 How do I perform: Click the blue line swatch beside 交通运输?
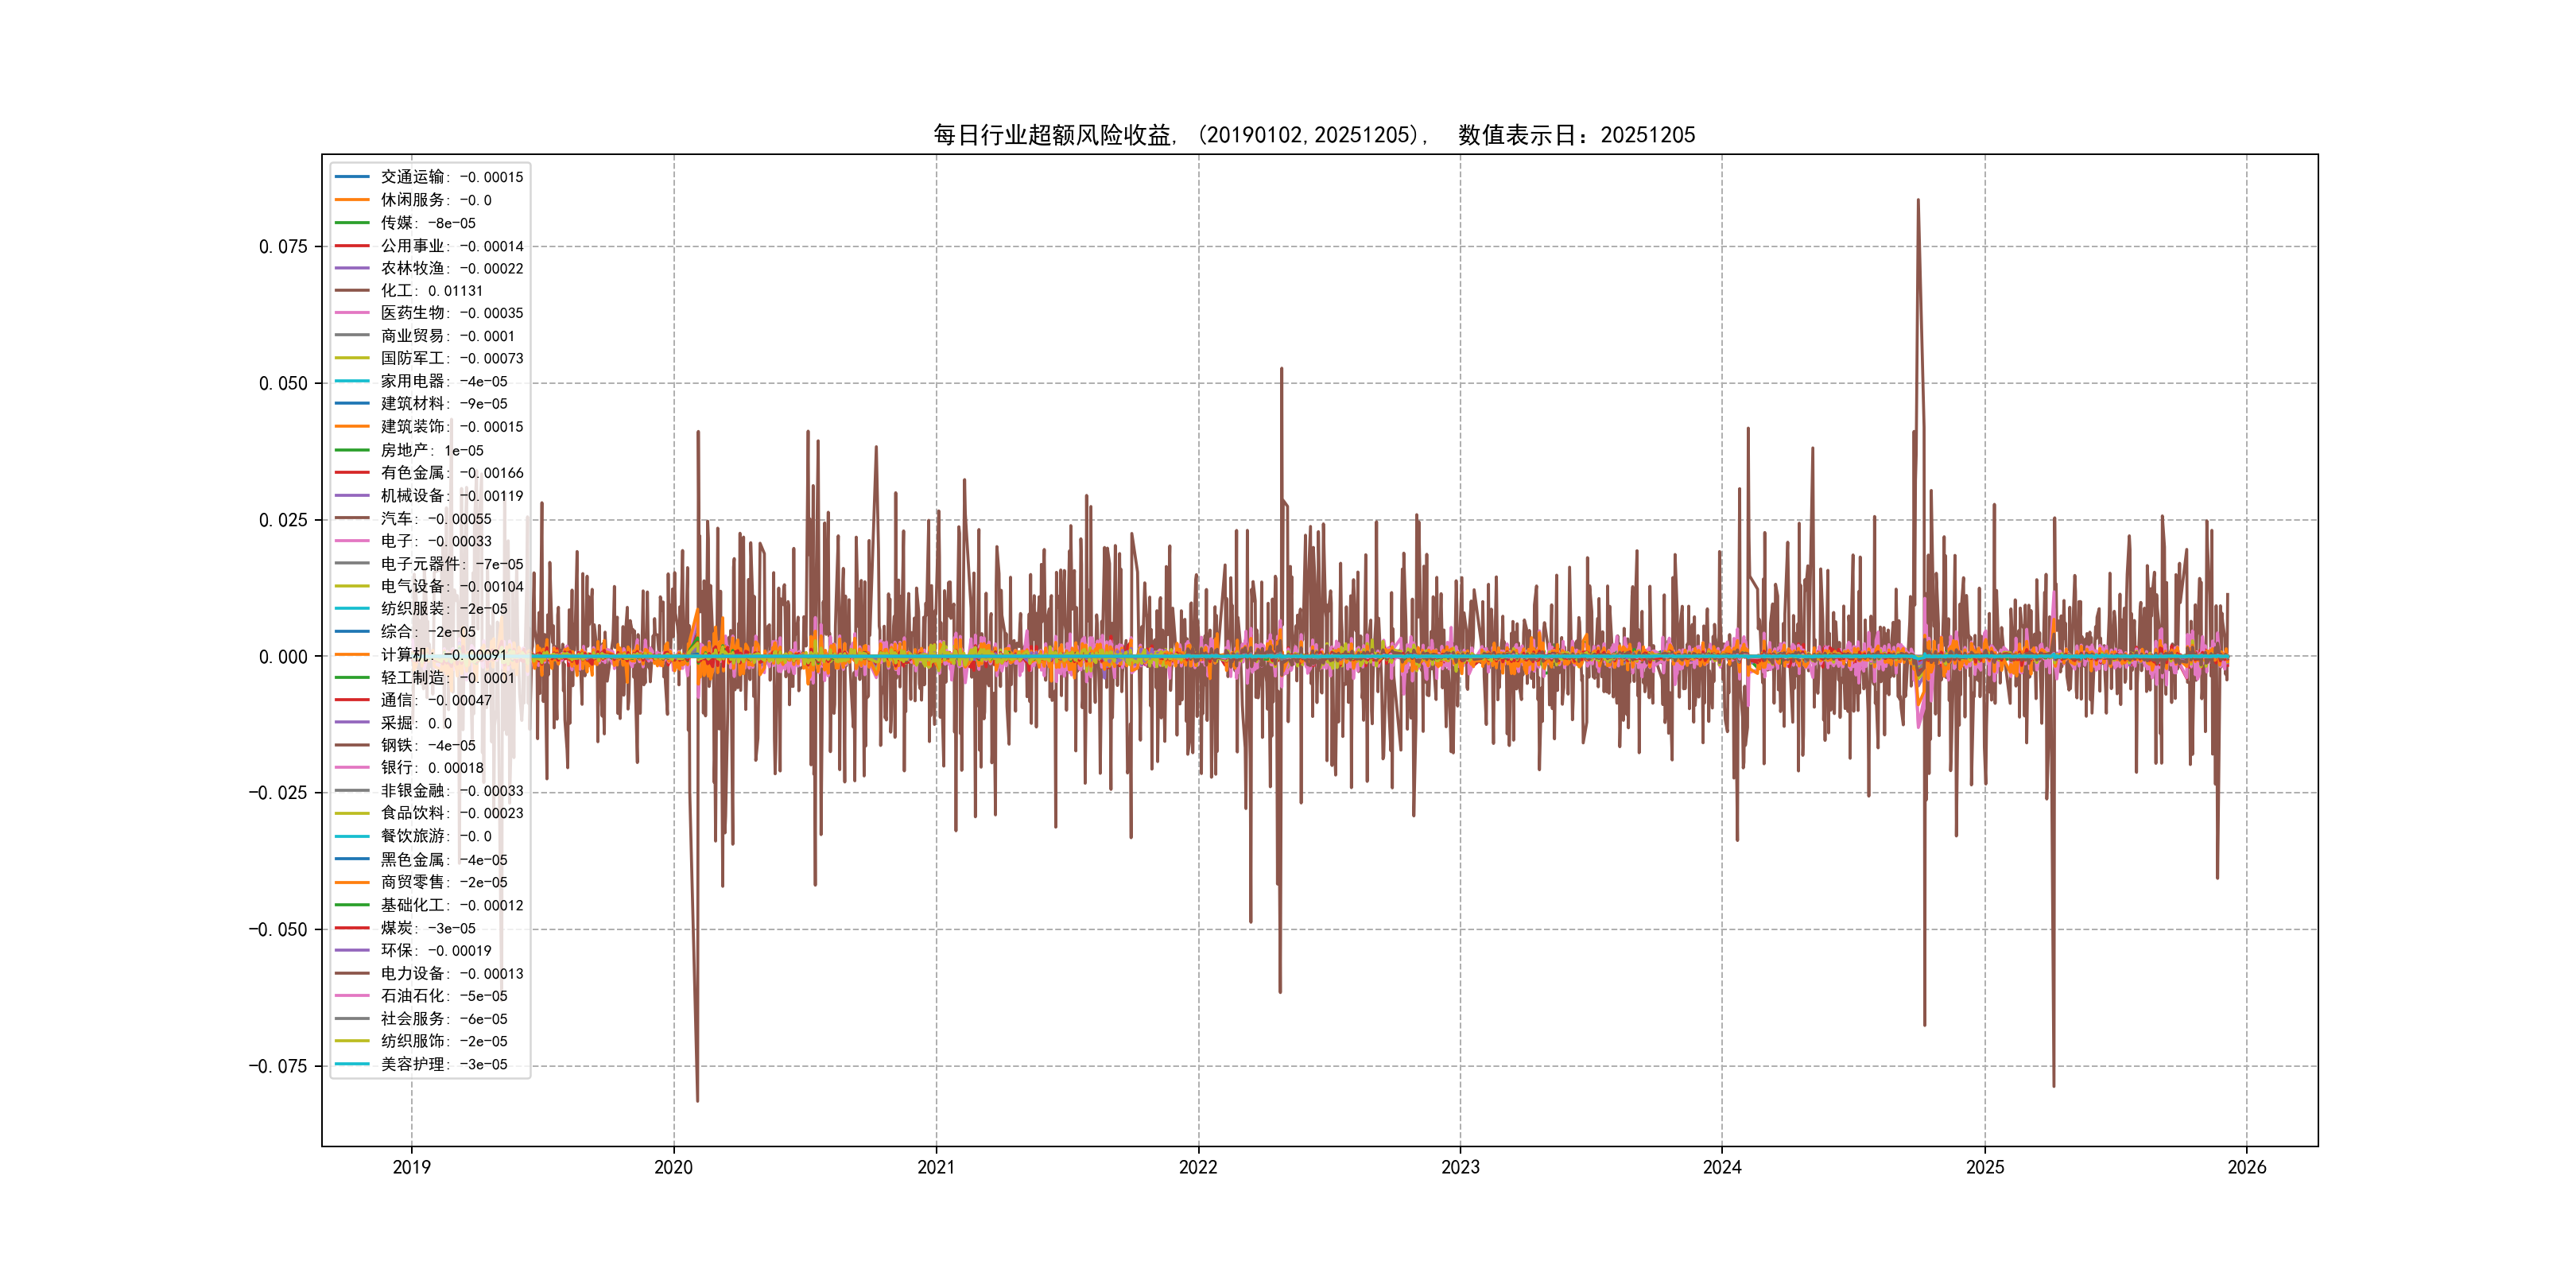tap(352, 177)
